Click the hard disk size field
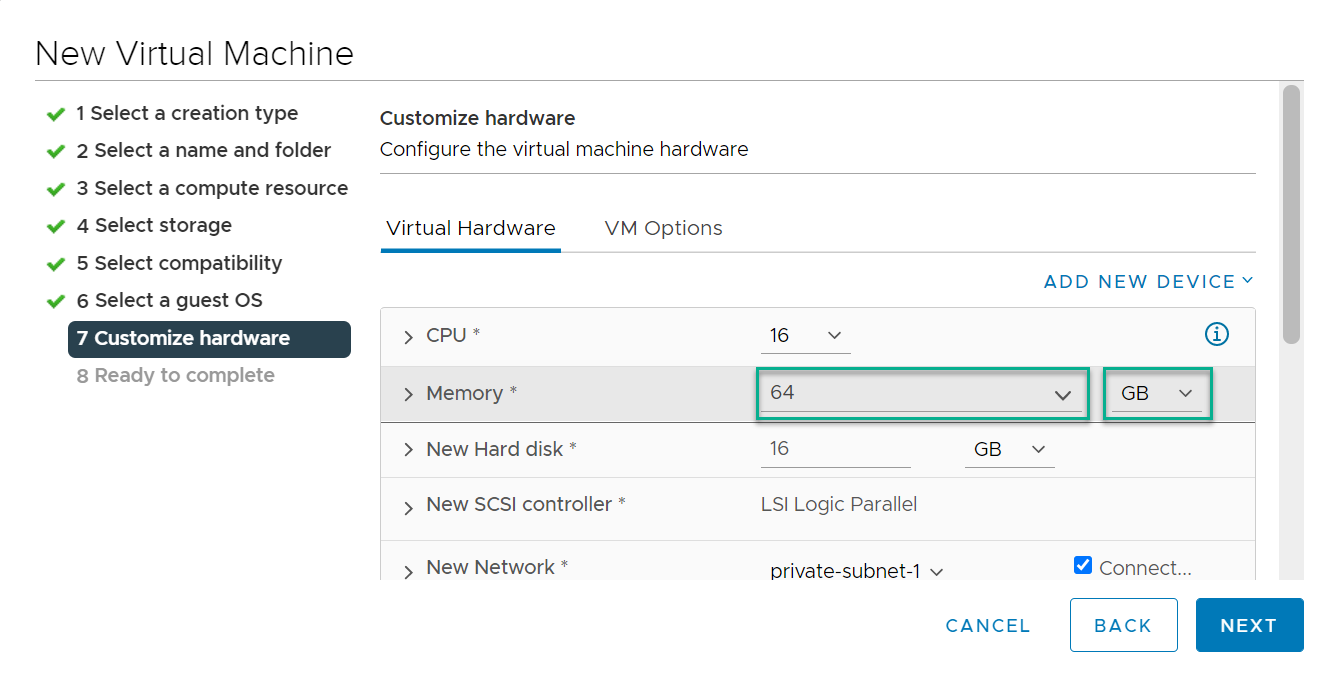 click(835, 450)
